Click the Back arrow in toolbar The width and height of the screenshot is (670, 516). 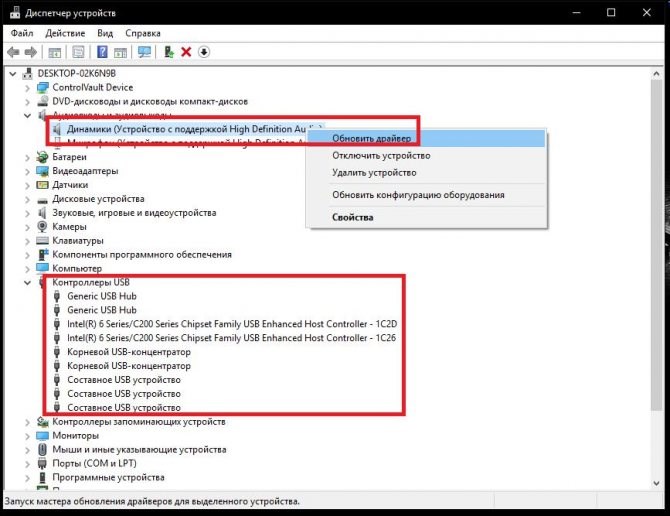pyautogui.click(x=13, y=52)
